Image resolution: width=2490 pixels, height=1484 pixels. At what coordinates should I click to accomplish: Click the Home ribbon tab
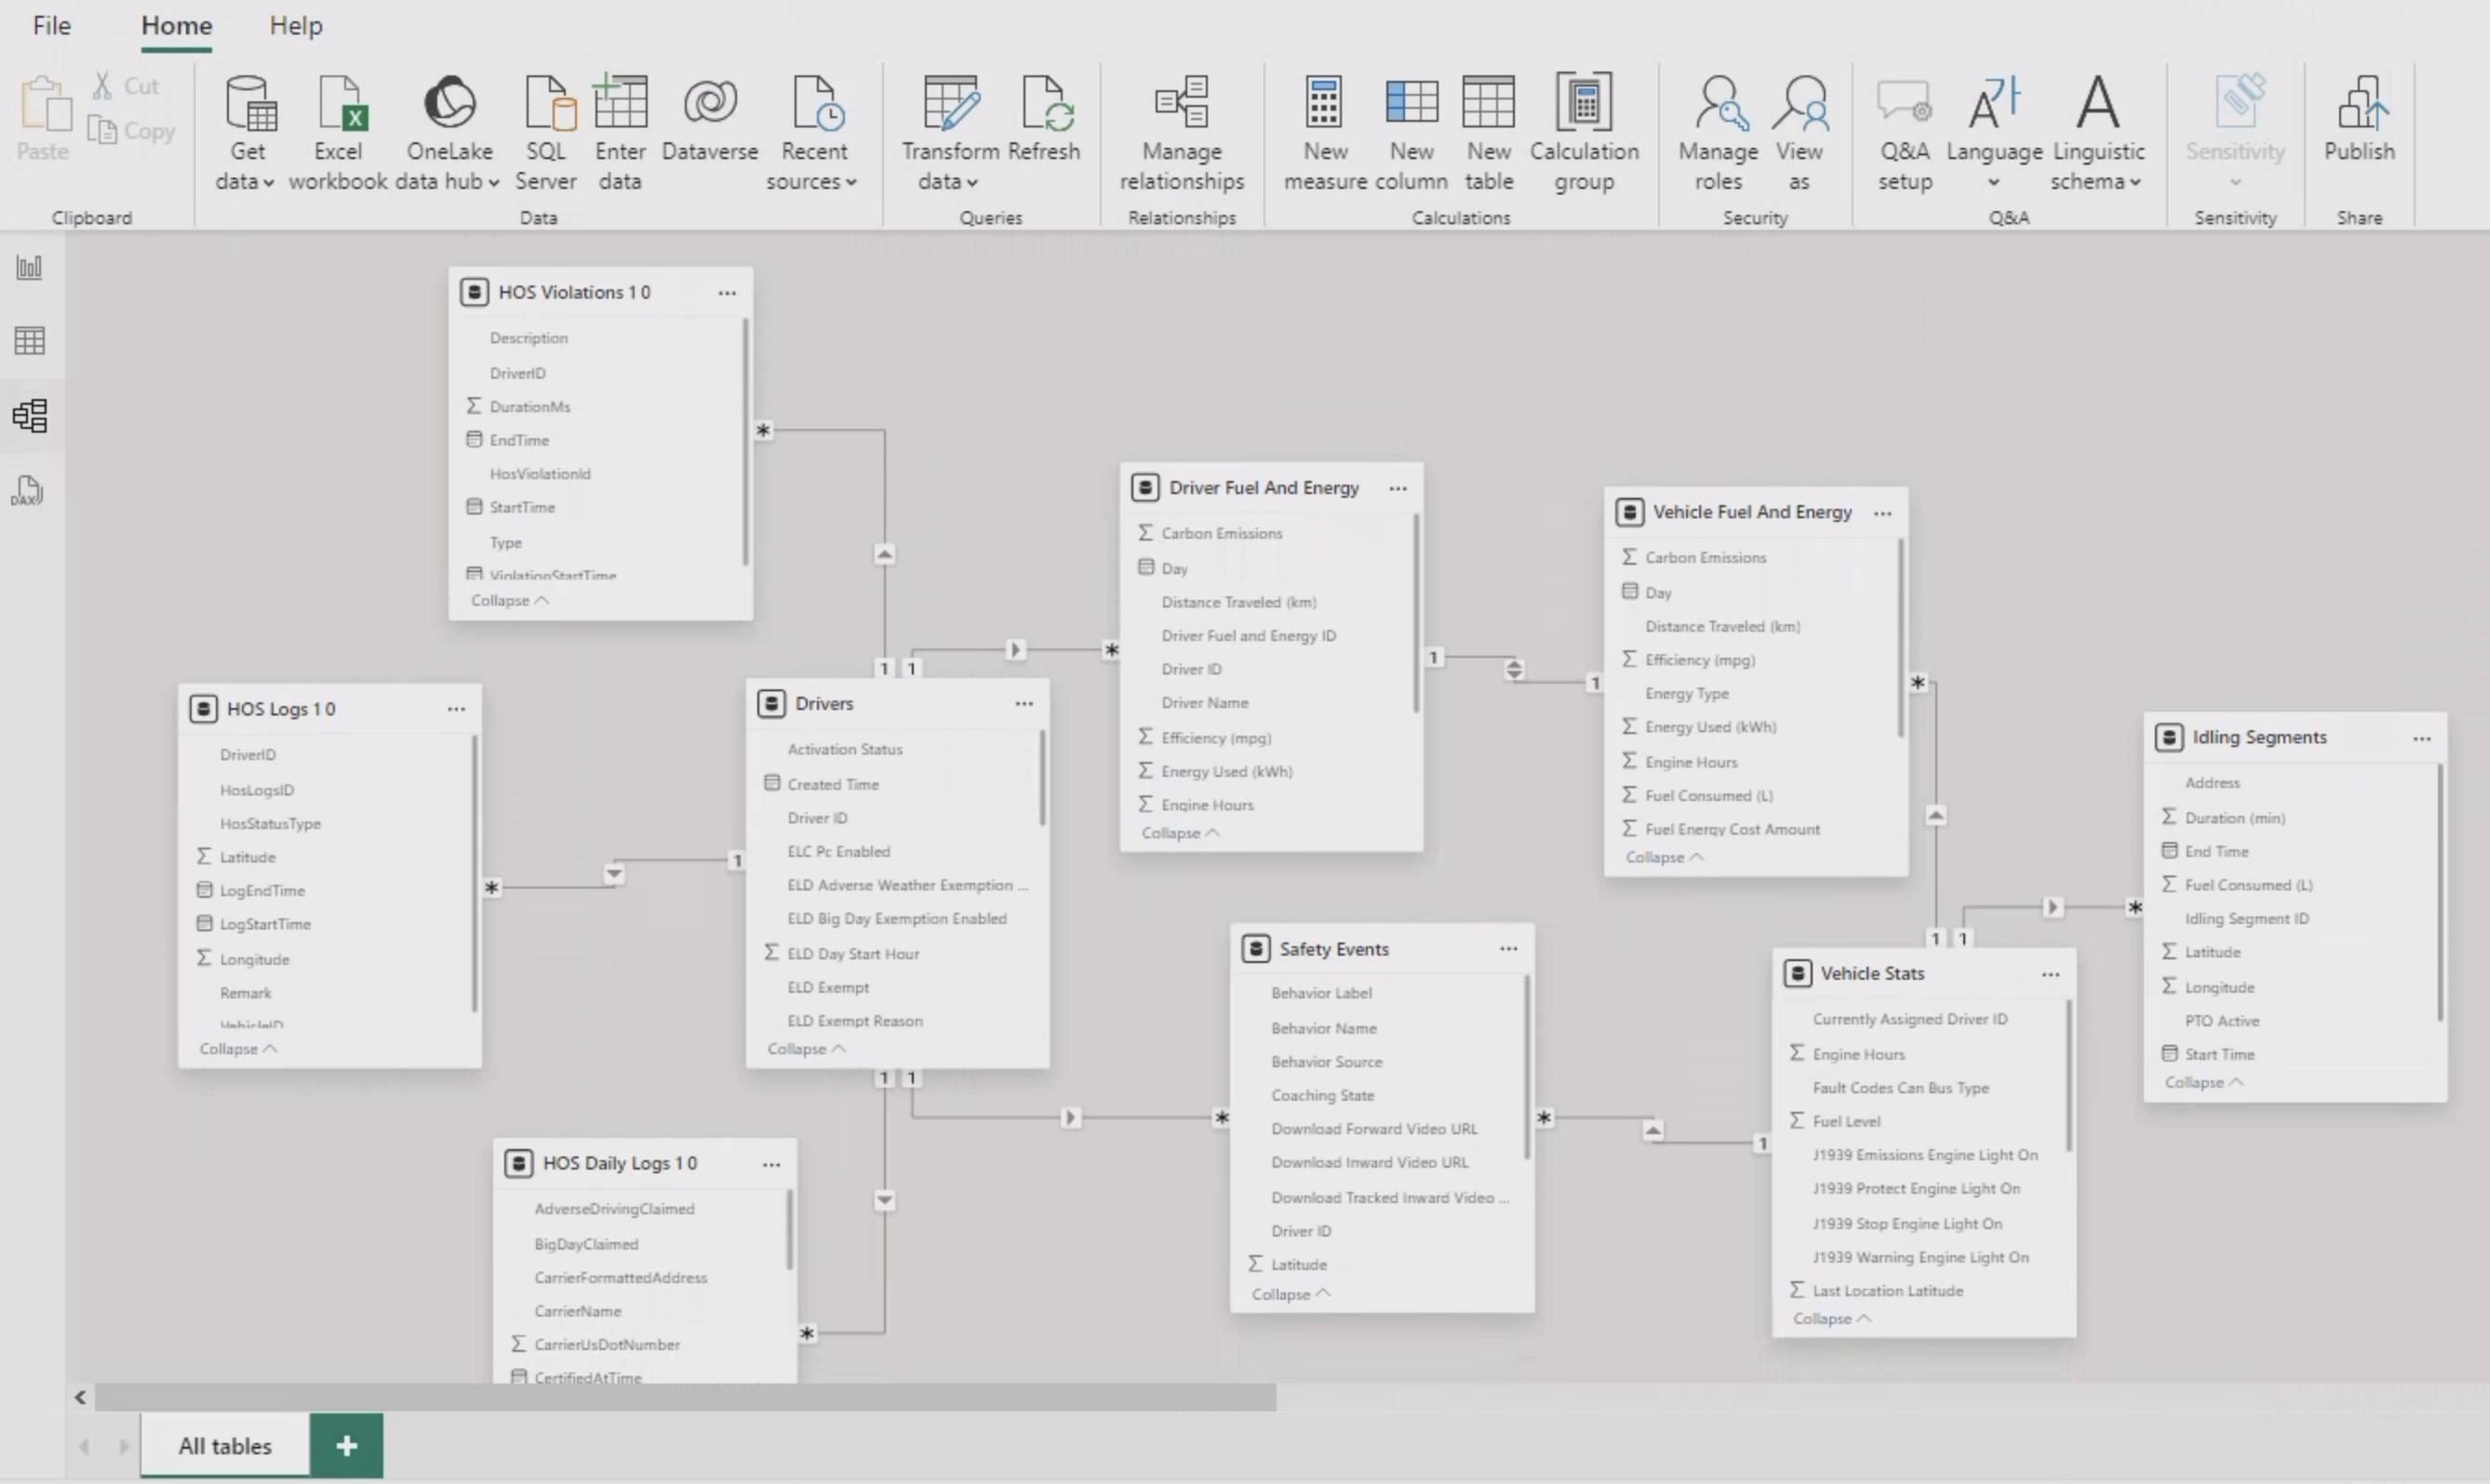pyautogui.click(x=177, y=25)
